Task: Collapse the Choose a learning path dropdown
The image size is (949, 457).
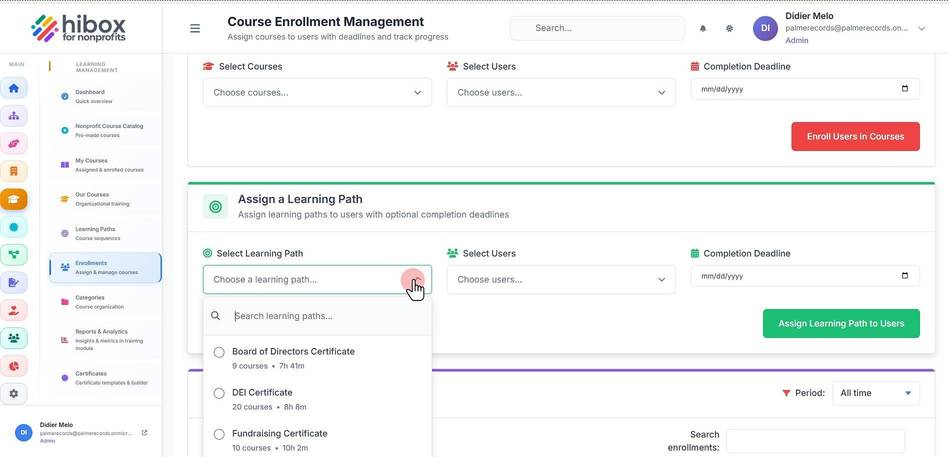Action: point(317,280)
